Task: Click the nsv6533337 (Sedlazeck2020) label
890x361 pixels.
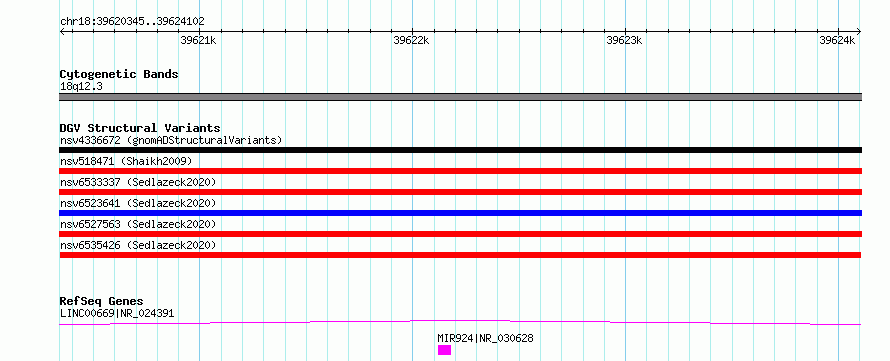Action: pos(138,182)
